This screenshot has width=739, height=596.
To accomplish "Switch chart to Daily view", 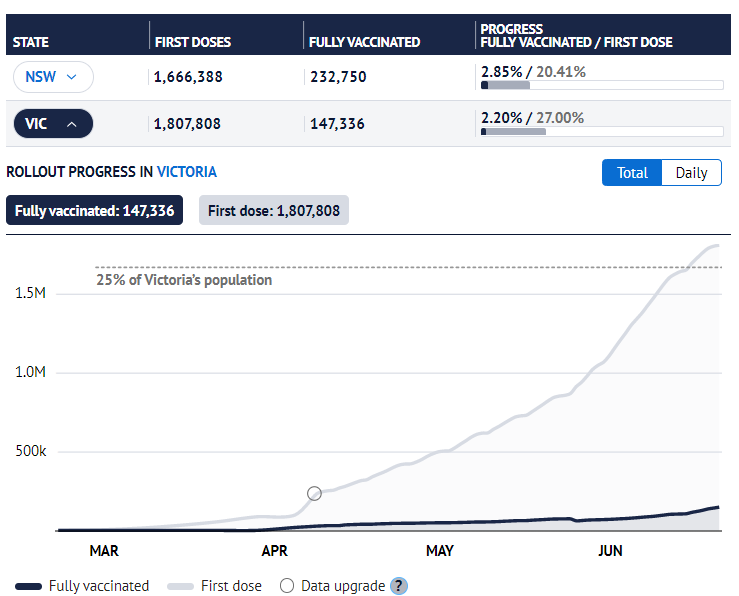I will [691, 173].
